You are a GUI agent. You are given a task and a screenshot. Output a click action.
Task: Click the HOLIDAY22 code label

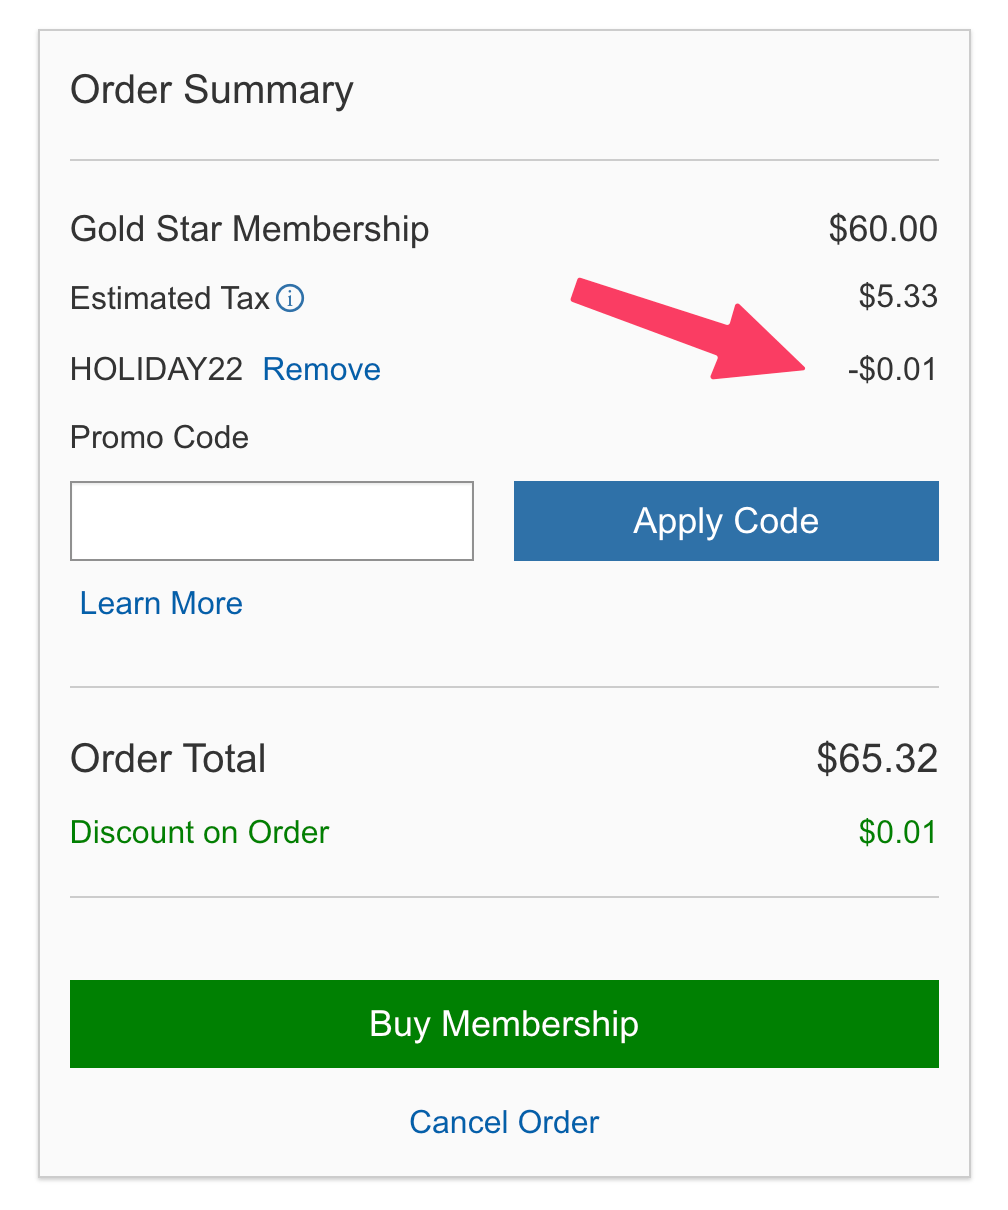(x=156, y=370)
